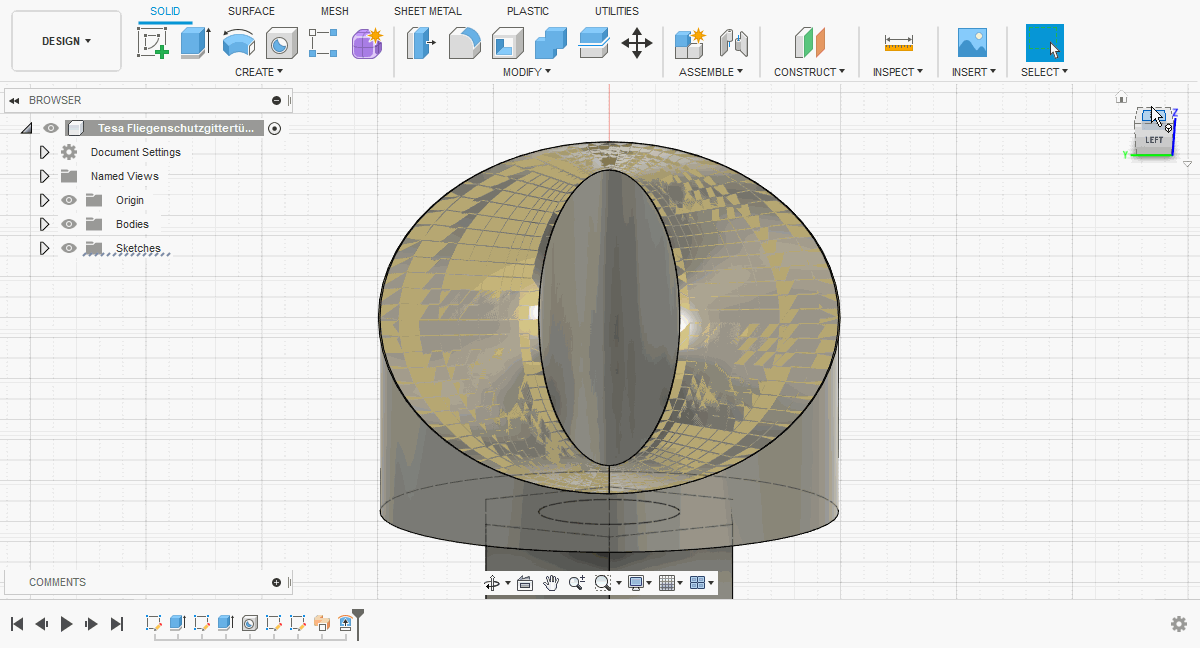This screenshot has width=1200, height=648.
Task: Click the New Component icon
Action: click(x=689, y=43)
